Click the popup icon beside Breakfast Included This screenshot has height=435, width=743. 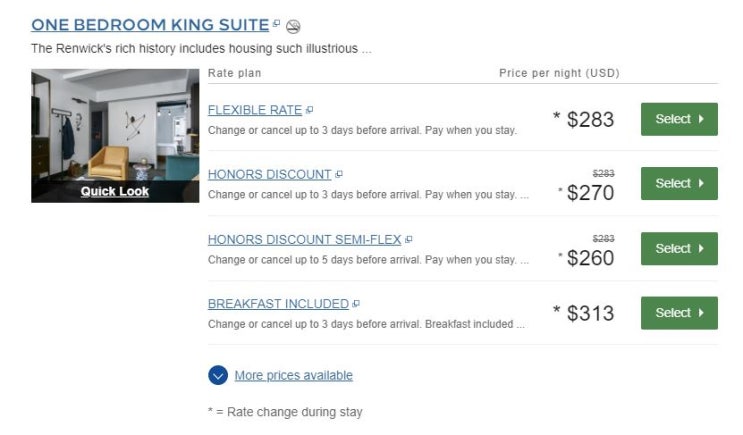point(356,304)
